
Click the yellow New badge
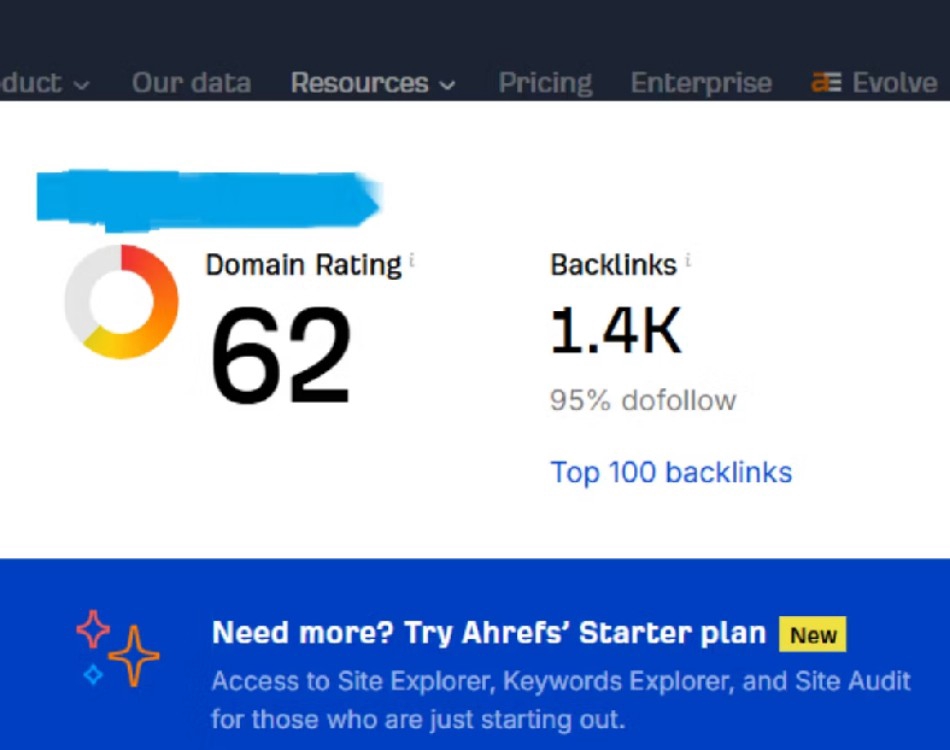coord(812,634)
